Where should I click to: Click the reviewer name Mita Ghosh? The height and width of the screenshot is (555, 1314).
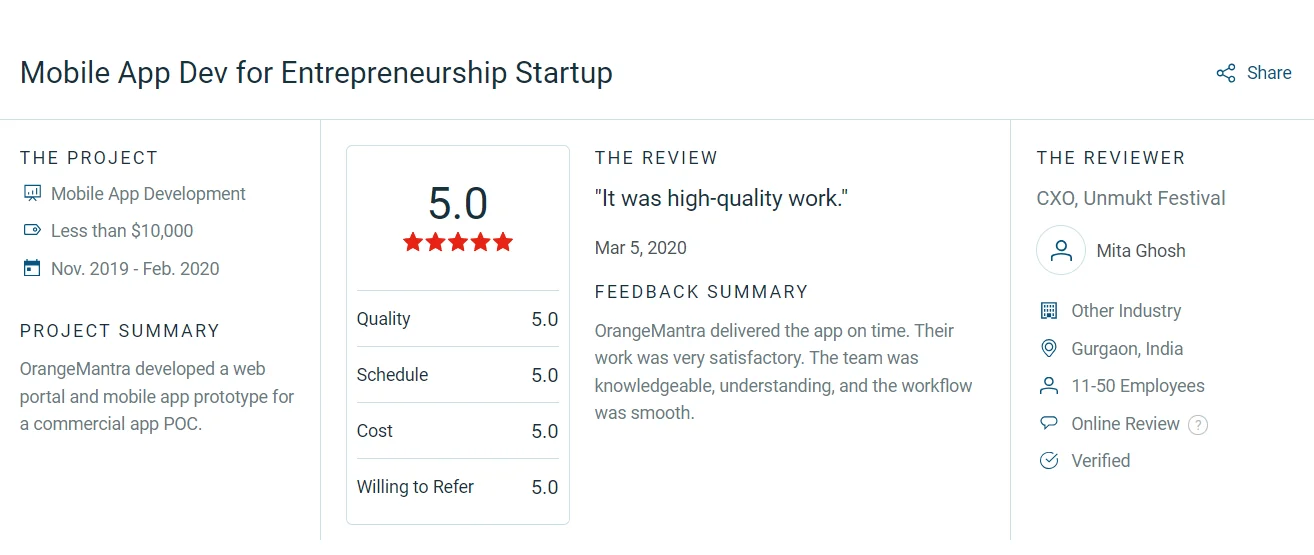(x=1141, y=251)
